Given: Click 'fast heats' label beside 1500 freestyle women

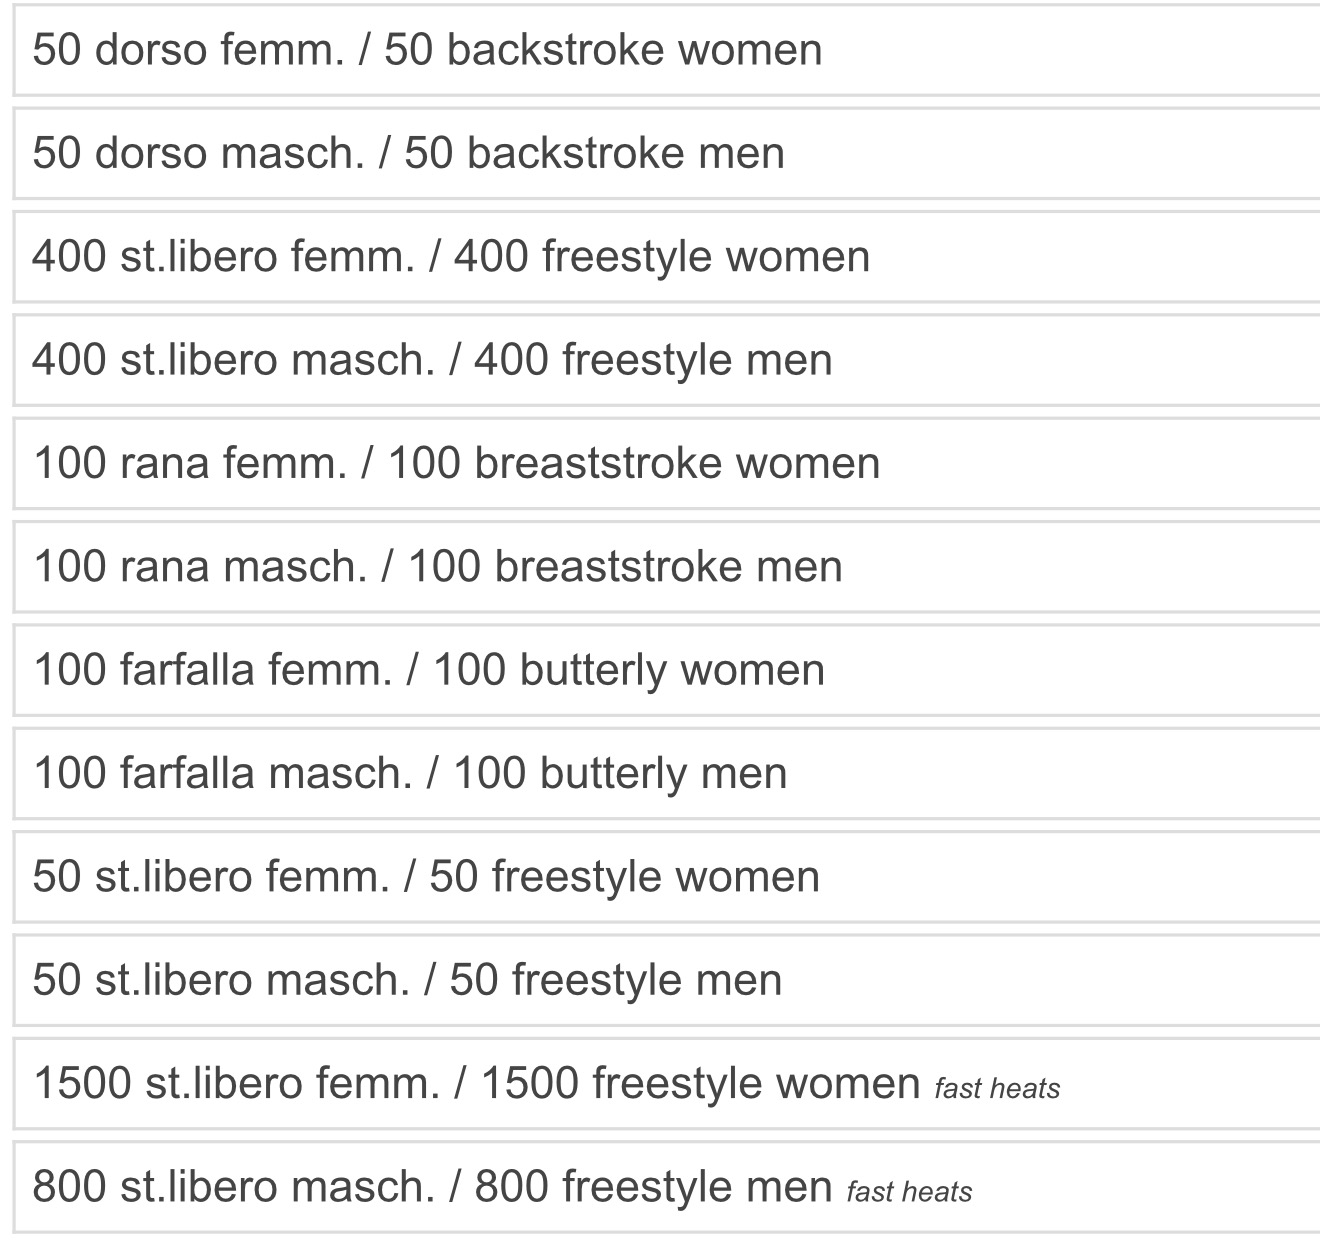Looking at the screenshot, I should point(997,1088).
